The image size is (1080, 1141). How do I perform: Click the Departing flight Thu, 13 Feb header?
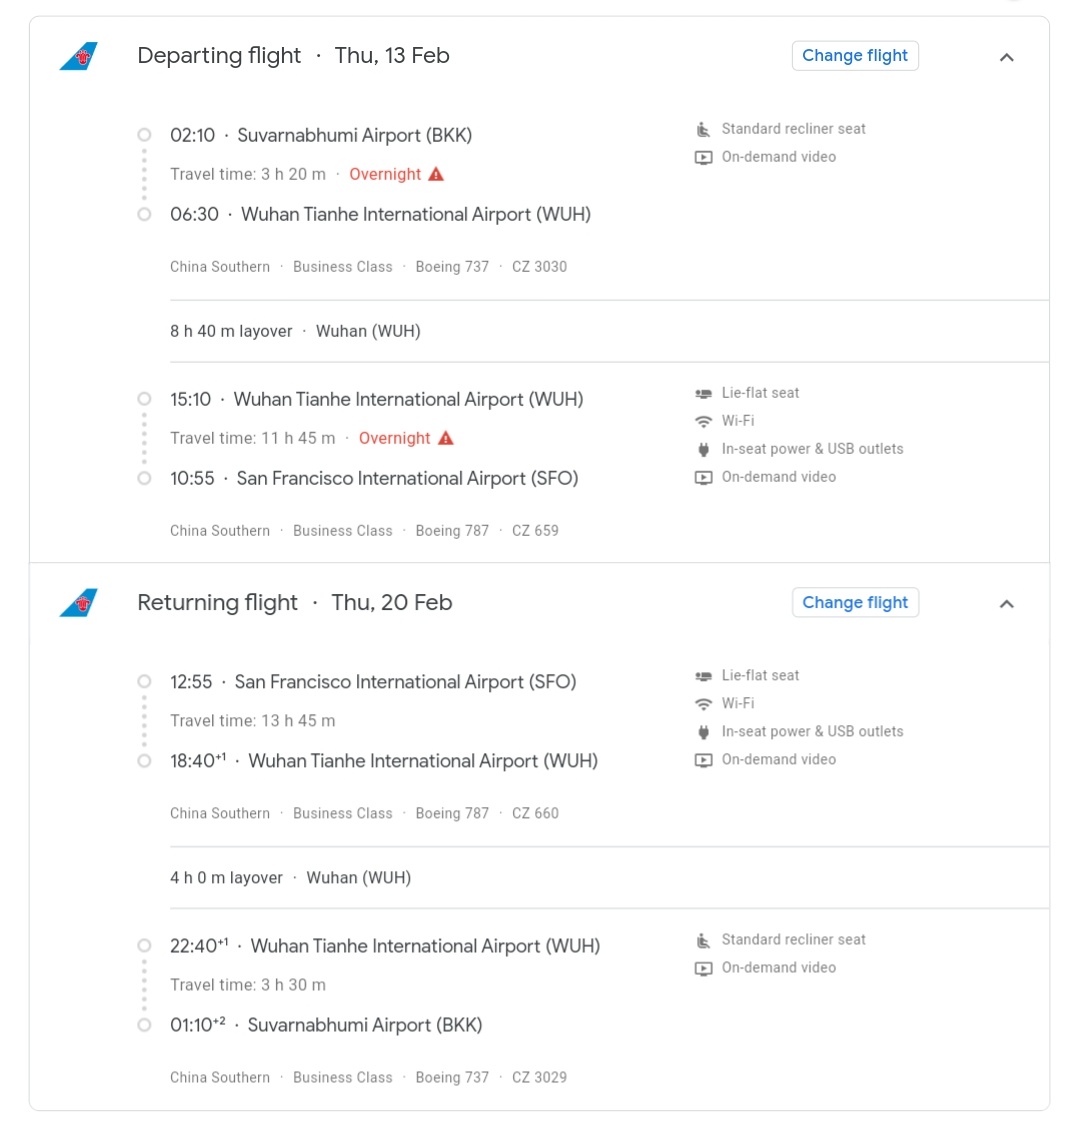(x=293, y=56)
